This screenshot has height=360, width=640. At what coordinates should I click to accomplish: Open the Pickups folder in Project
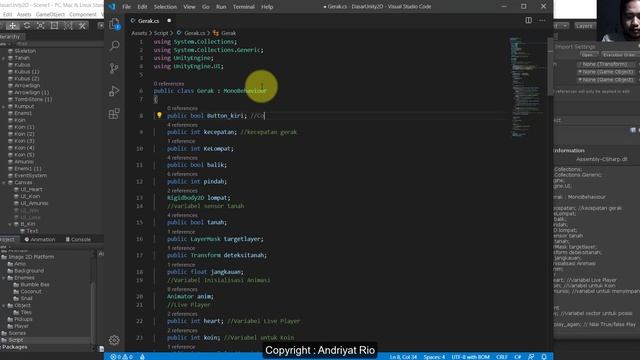point(23,319)
